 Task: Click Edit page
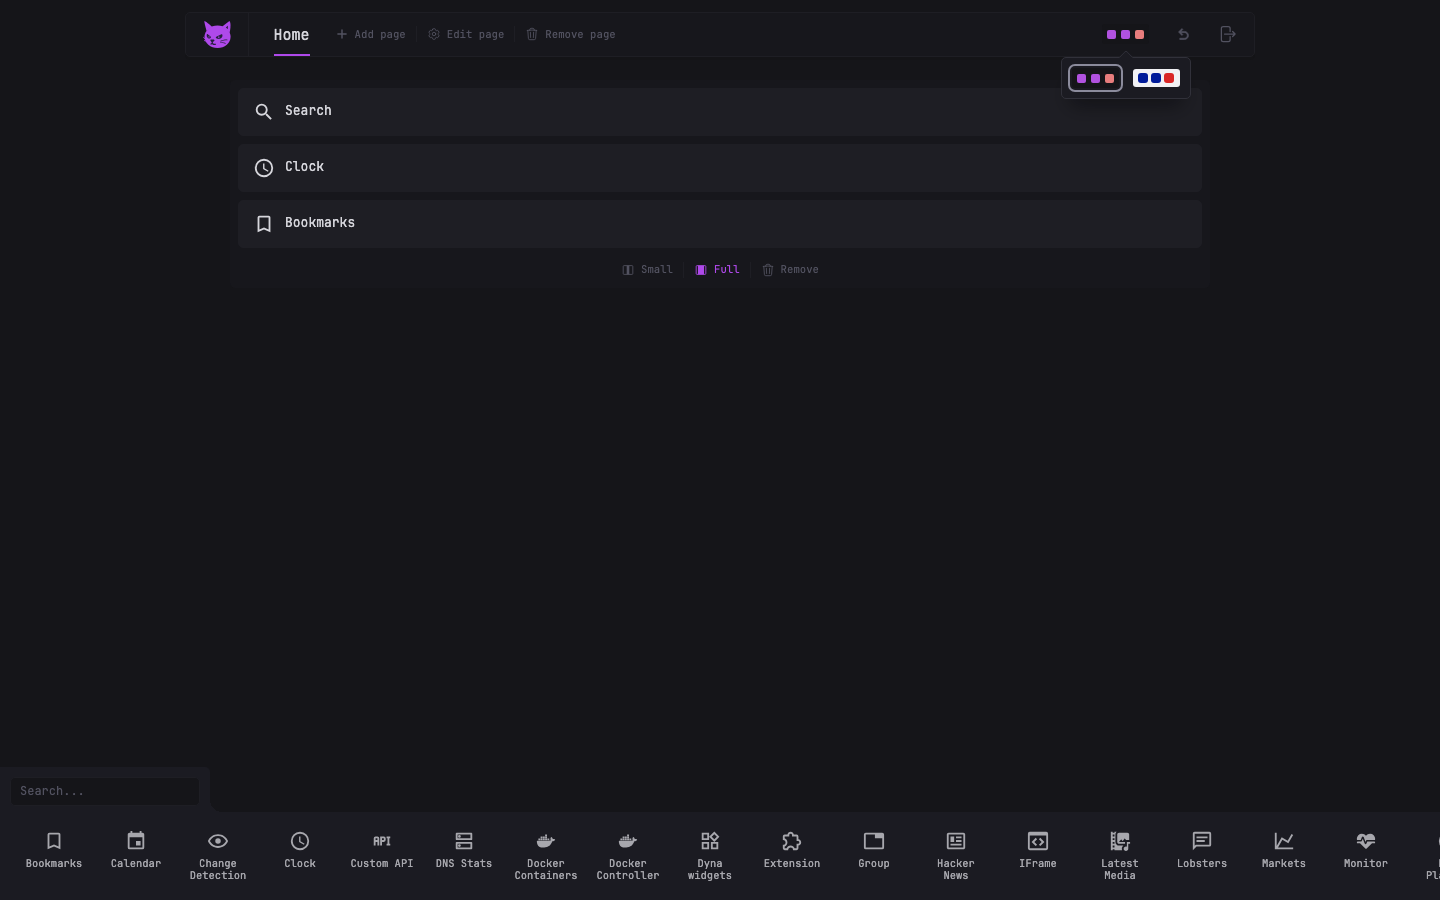(466, 35)
